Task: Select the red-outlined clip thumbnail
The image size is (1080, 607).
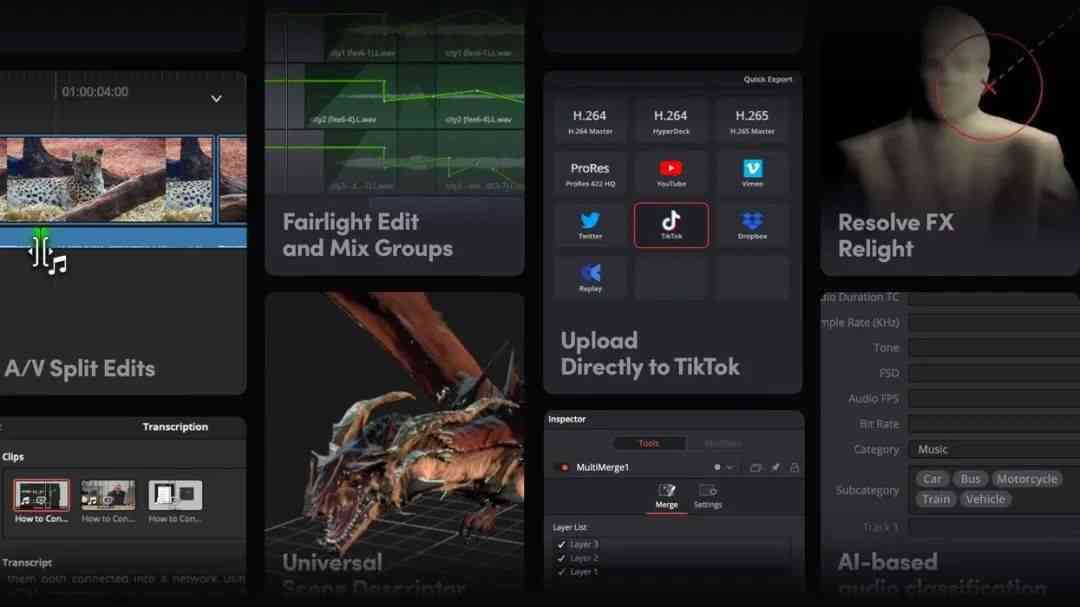Action: tap(41, 495)
